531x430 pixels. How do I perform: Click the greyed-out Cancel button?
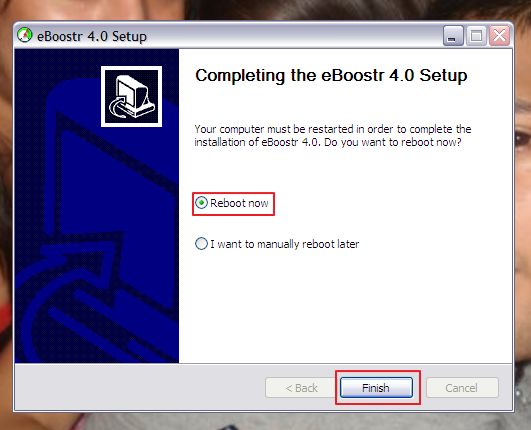point(462,387)
